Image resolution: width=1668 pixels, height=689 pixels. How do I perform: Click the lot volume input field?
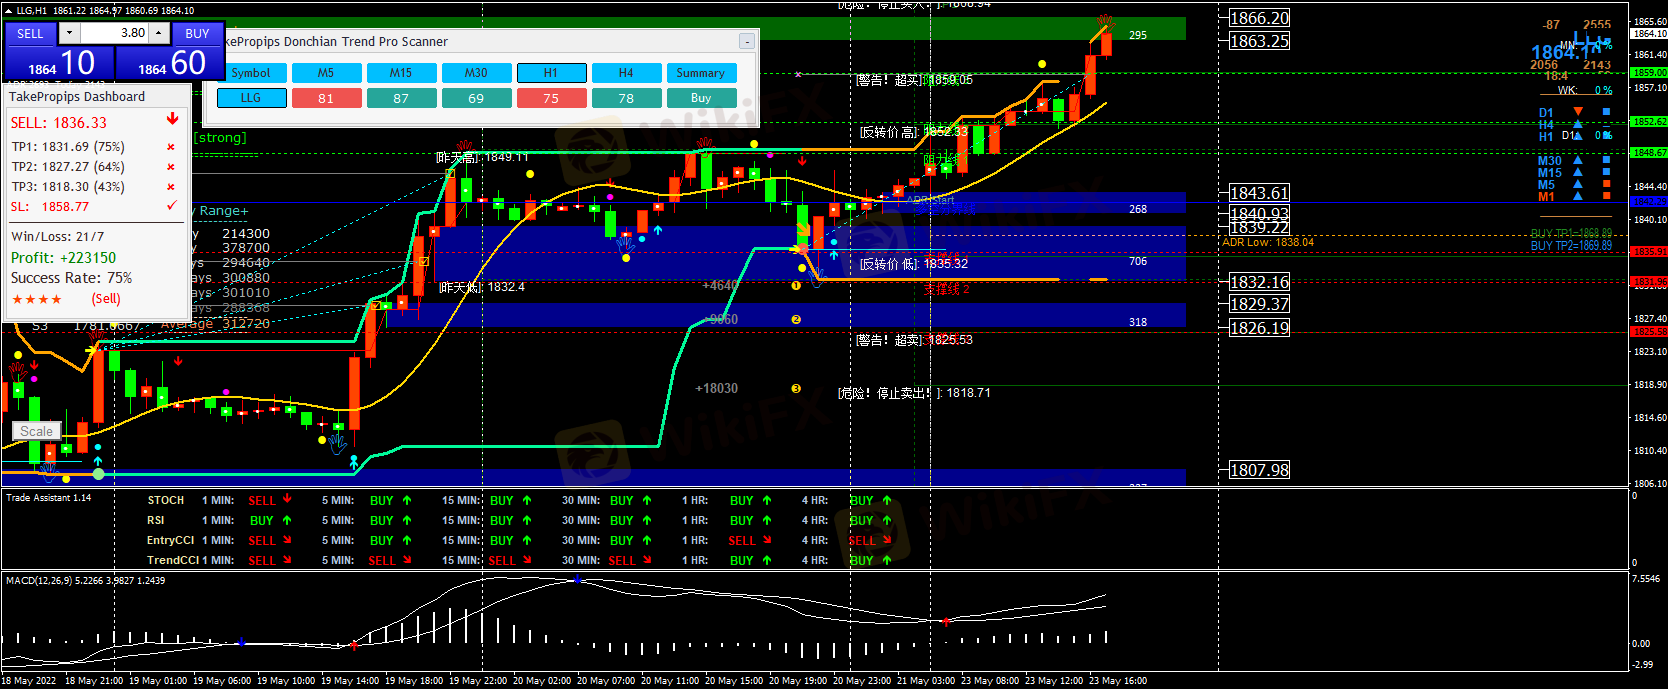pos(114,33)
